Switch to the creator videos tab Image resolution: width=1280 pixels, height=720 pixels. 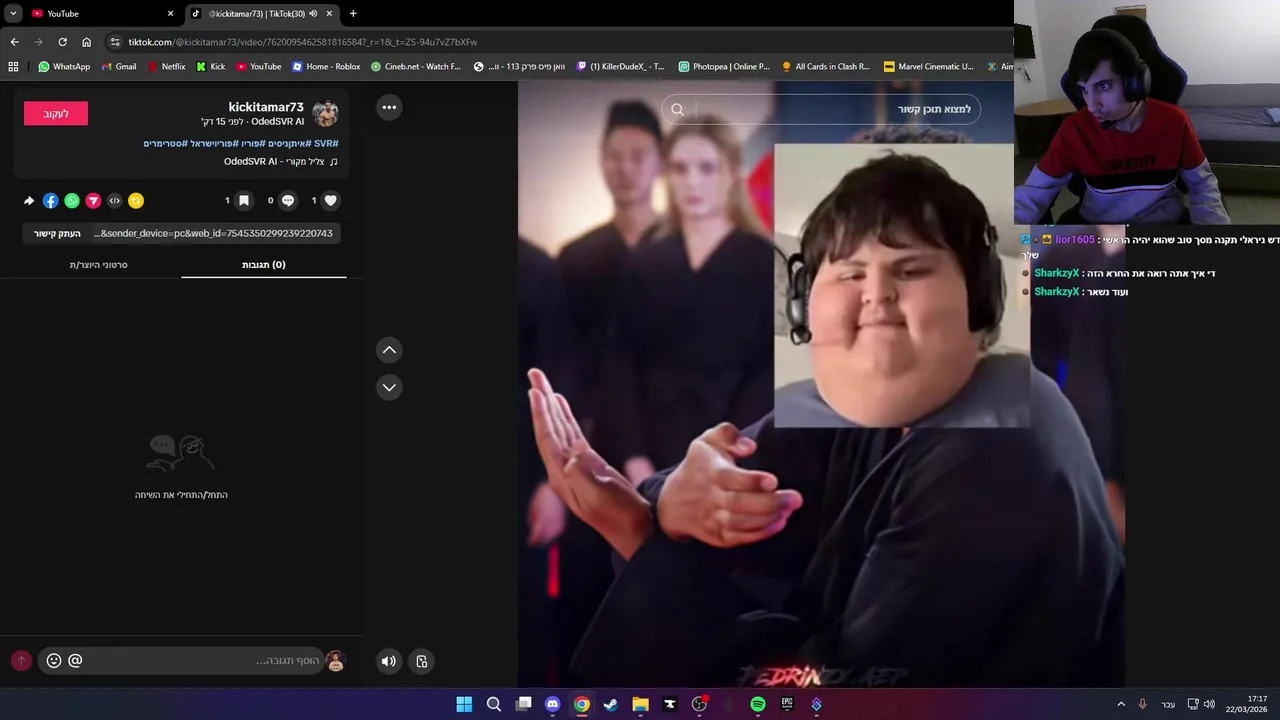(x=98, y=265)
